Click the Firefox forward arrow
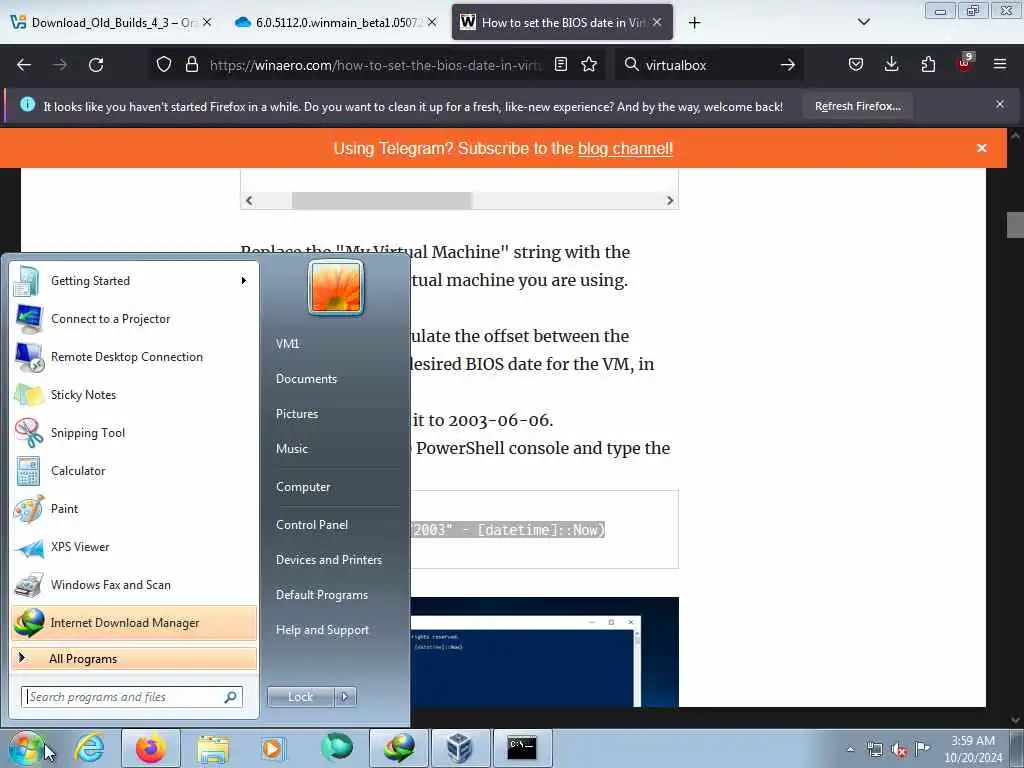This screenshot has width=1024, height=768. [x=59, y=65]
